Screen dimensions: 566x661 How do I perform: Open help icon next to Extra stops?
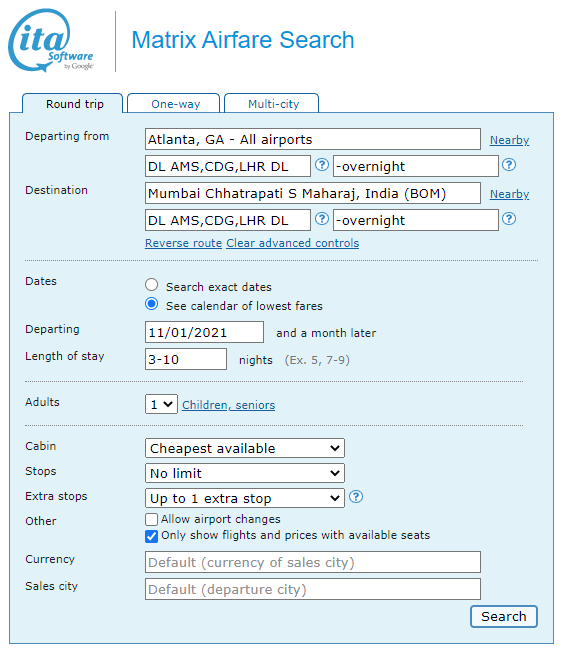[x=356, y=497]
